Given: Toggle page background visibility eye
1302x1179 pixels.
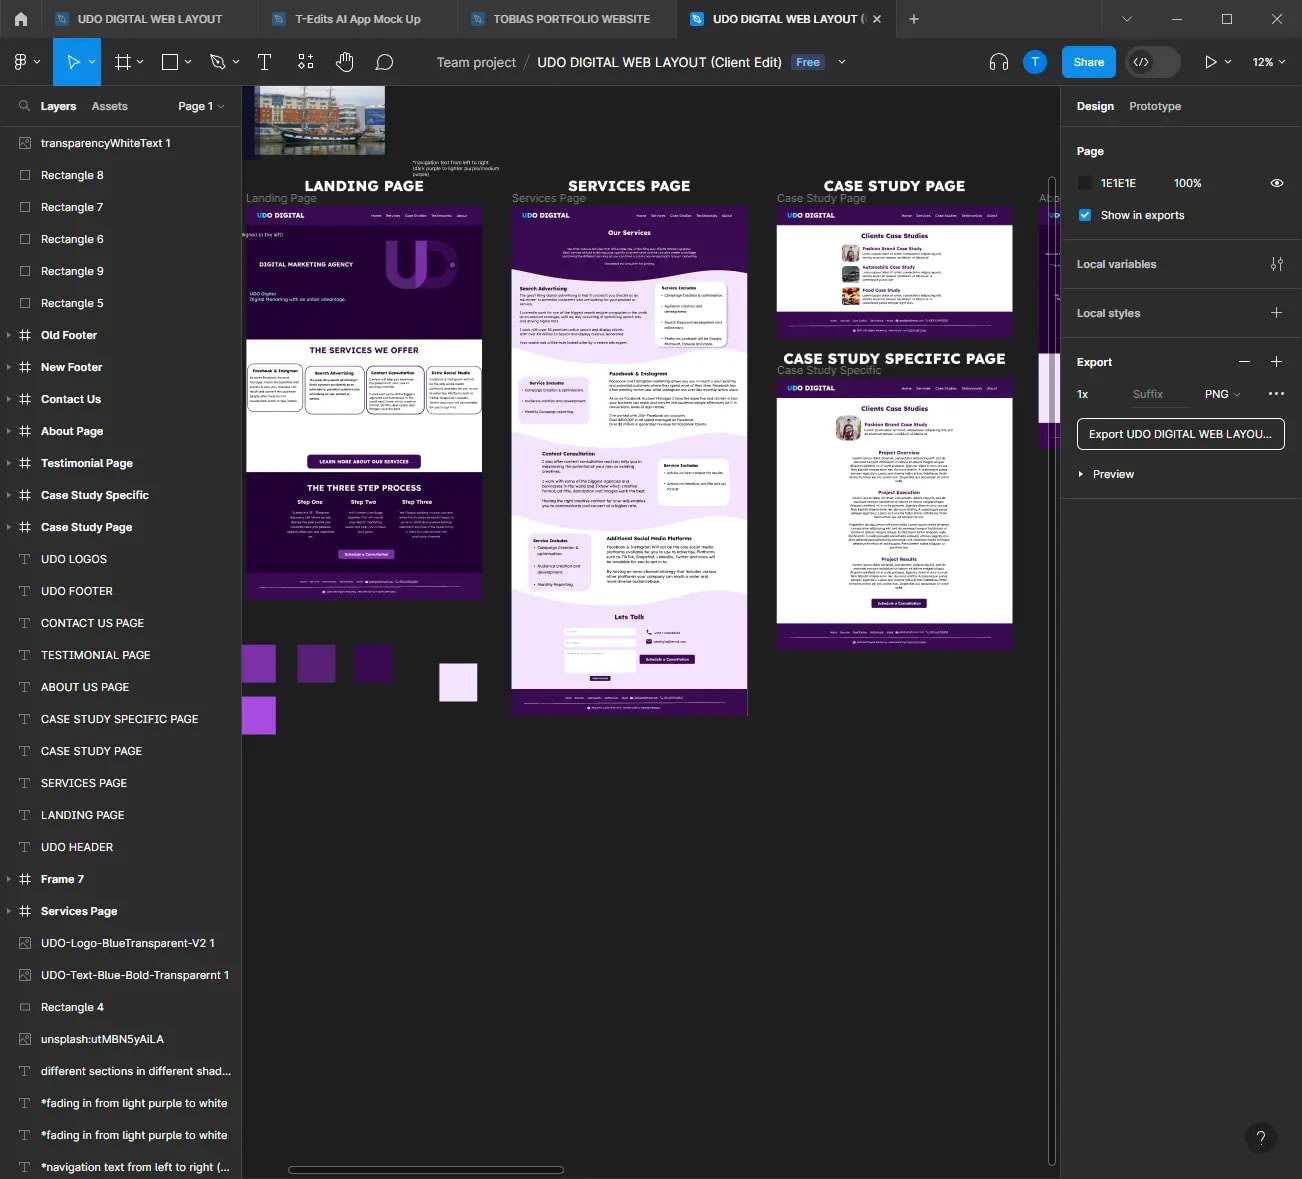Looking at the screenshot, I should click(1277, 183).
